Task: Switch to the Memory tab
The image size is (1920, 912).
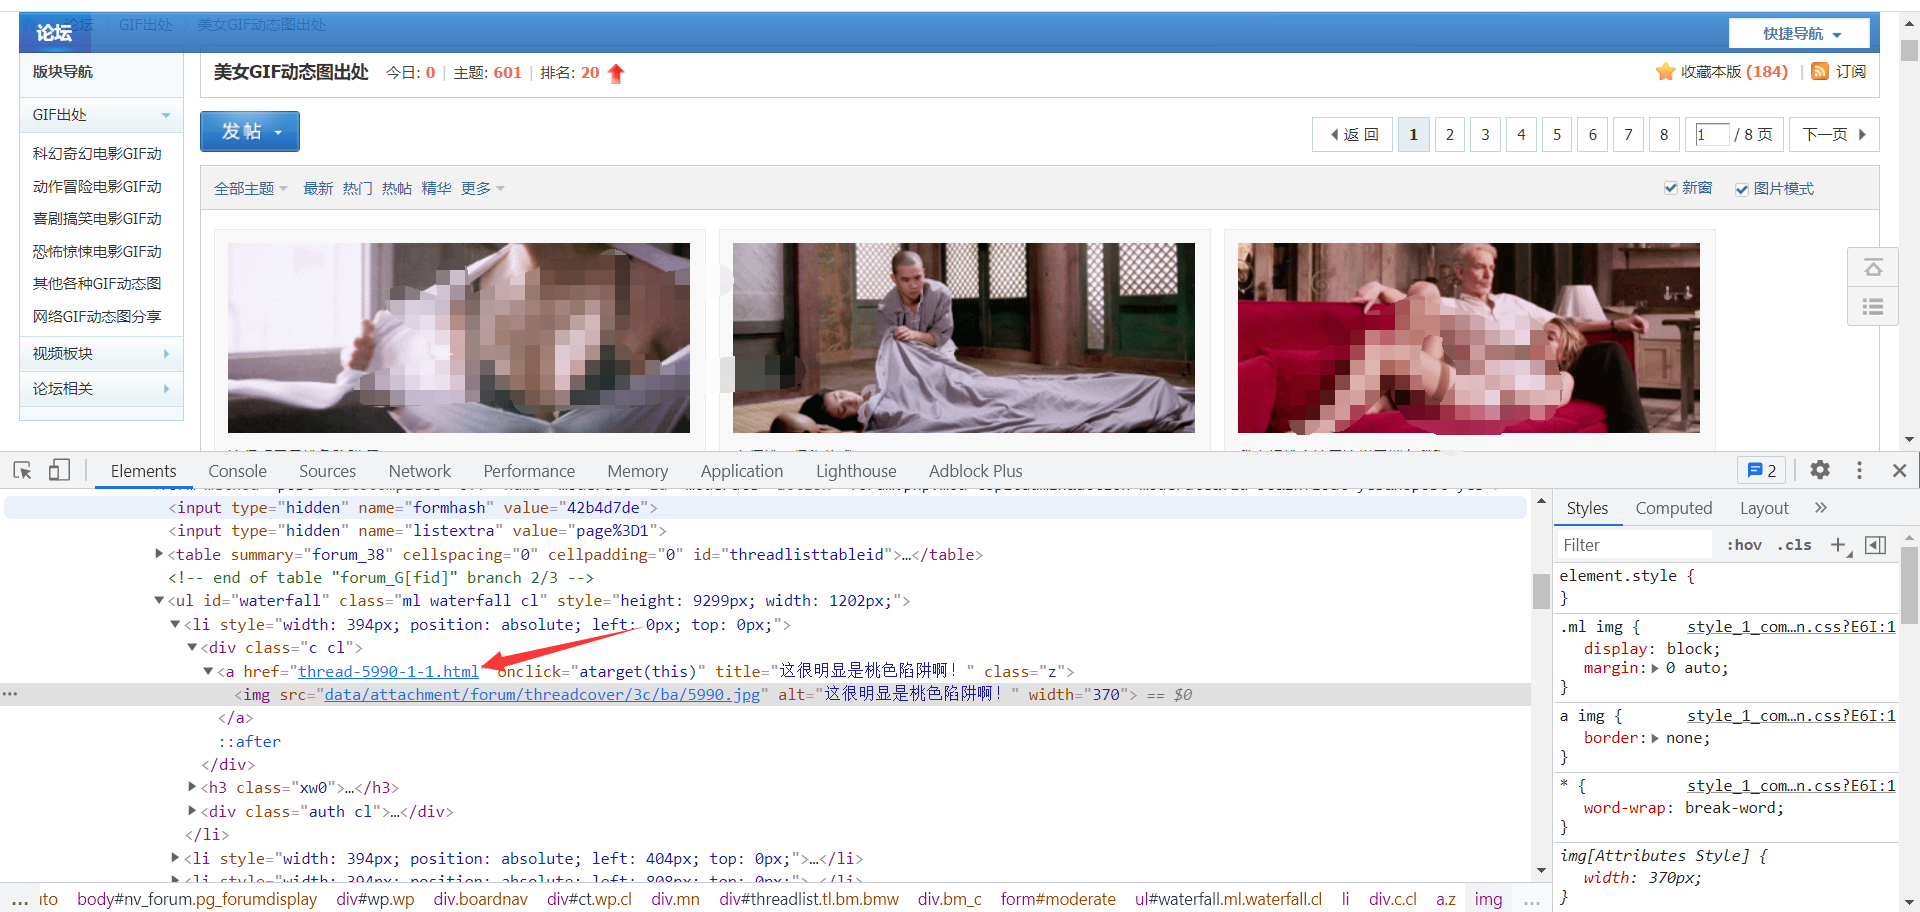Action: coord(637,471)
